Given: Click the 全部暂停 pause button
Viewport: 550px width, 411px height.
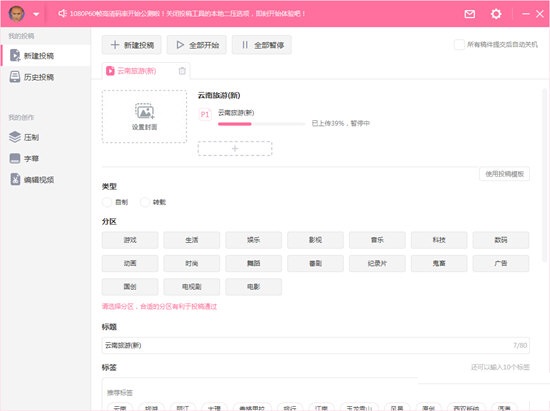Looking at the screenshot, I should point(262,45).
